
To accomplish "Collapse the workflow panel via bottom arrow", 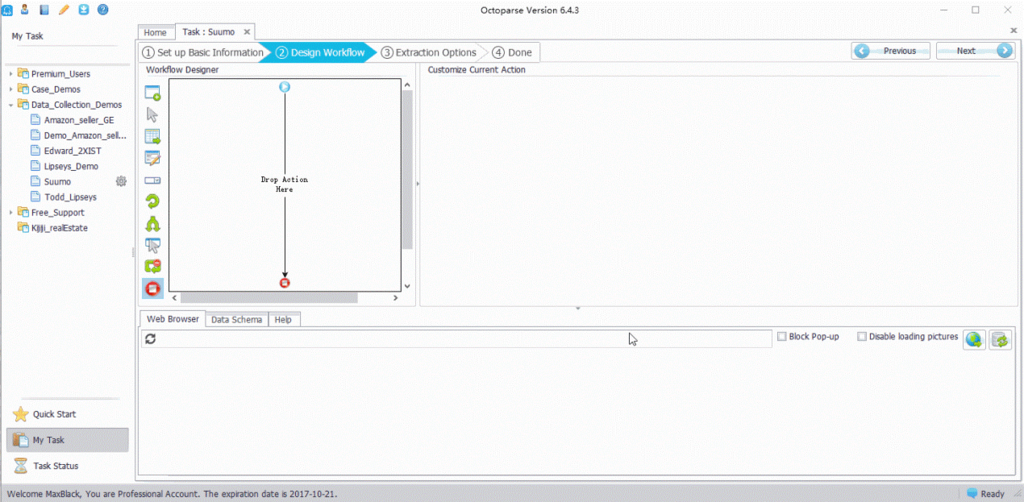I will pyautogui.click(x=577, y=308).
